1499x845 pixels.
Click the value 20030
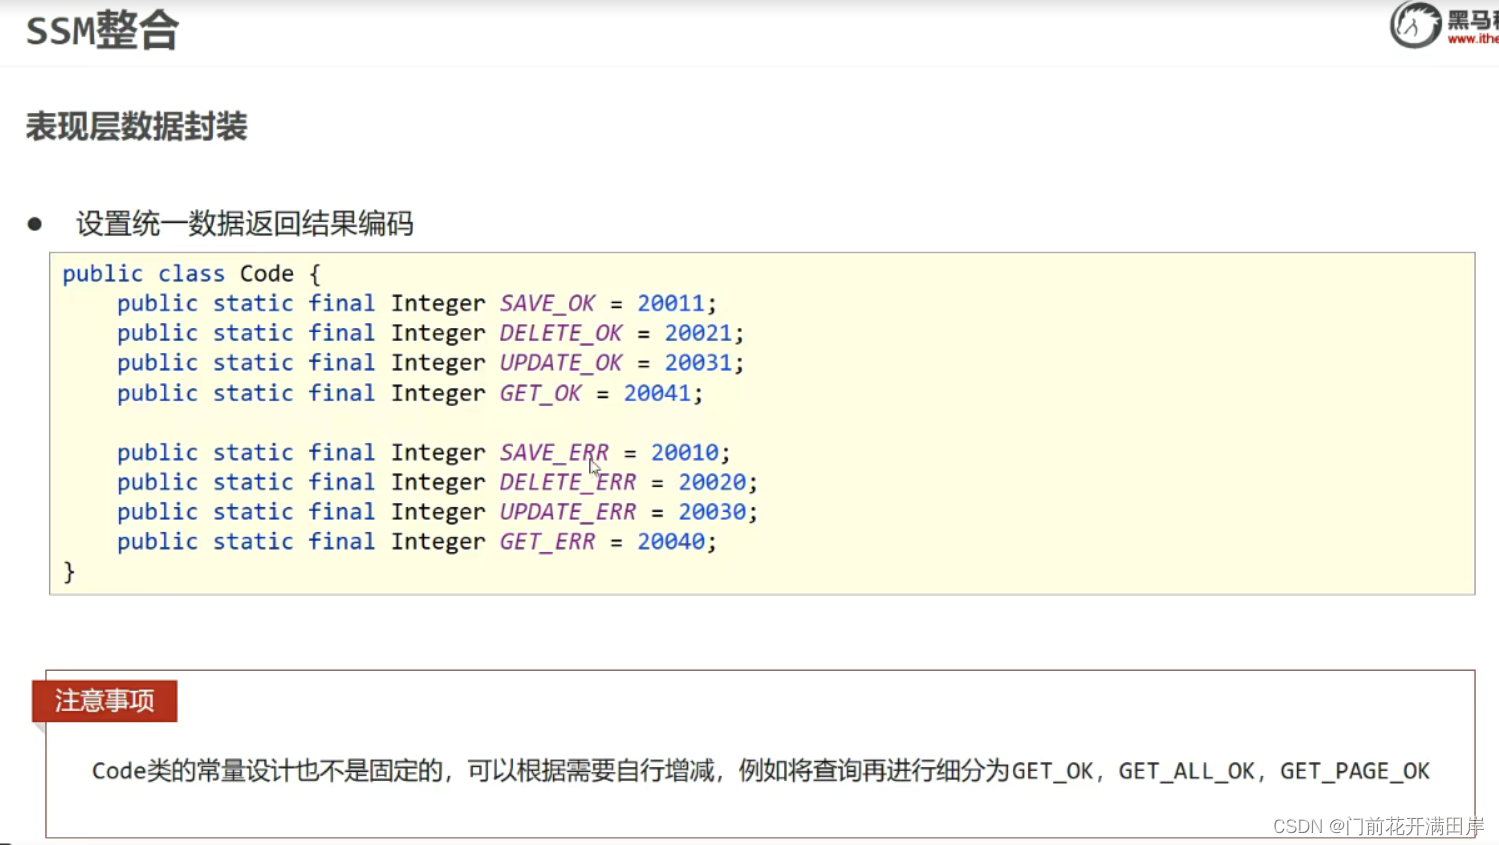point(712,512)
